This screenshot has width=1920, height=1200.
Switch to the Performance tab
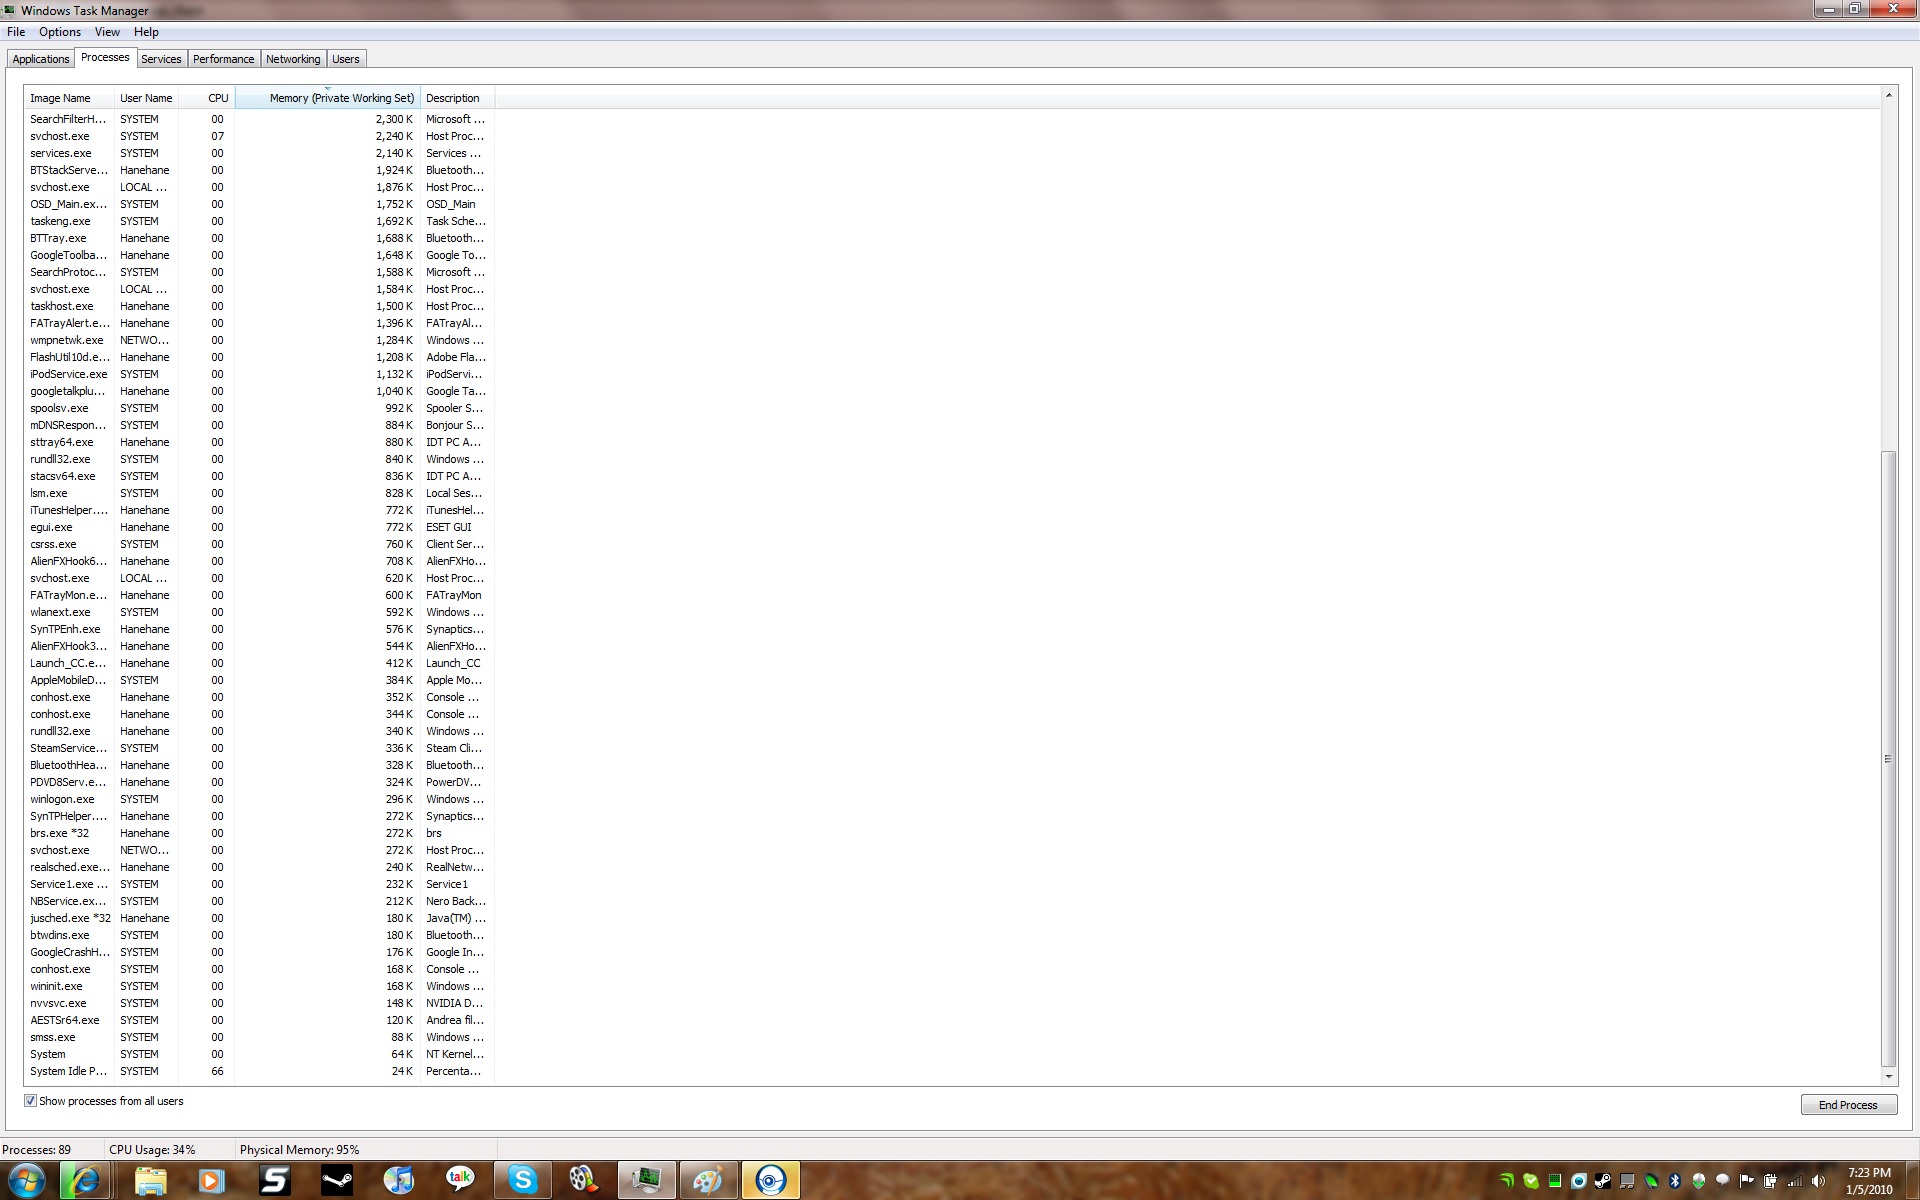[x=224, y=59]
